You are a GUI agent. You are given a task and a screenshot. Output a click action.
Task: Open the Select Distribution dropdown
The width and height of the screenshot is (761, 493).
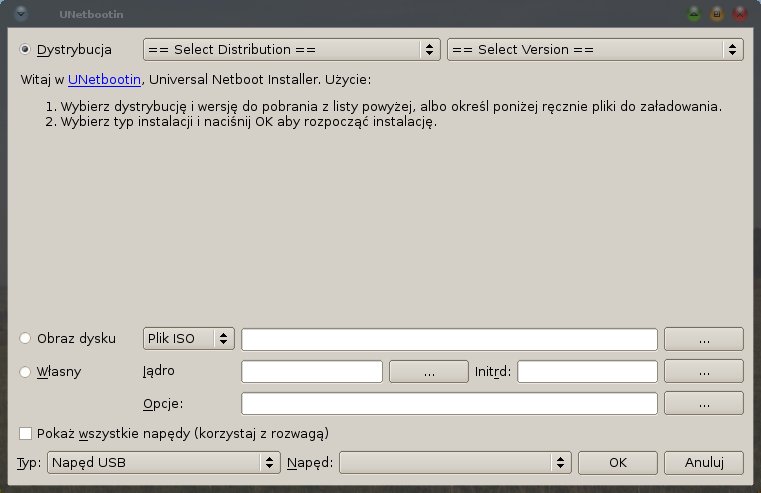(292, 49)
